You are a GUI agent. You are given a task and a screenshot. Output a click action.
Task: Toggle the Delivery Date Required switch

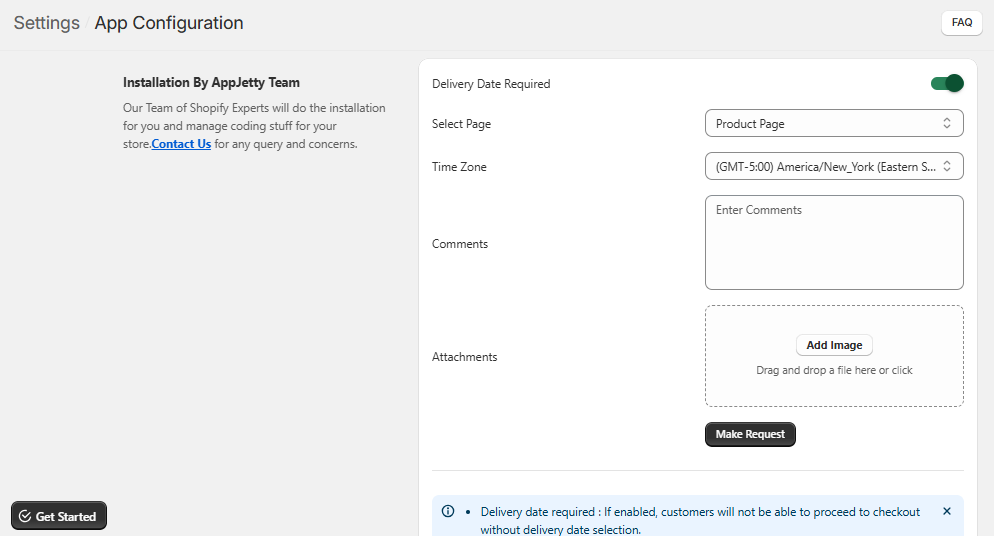pos(946,83)
